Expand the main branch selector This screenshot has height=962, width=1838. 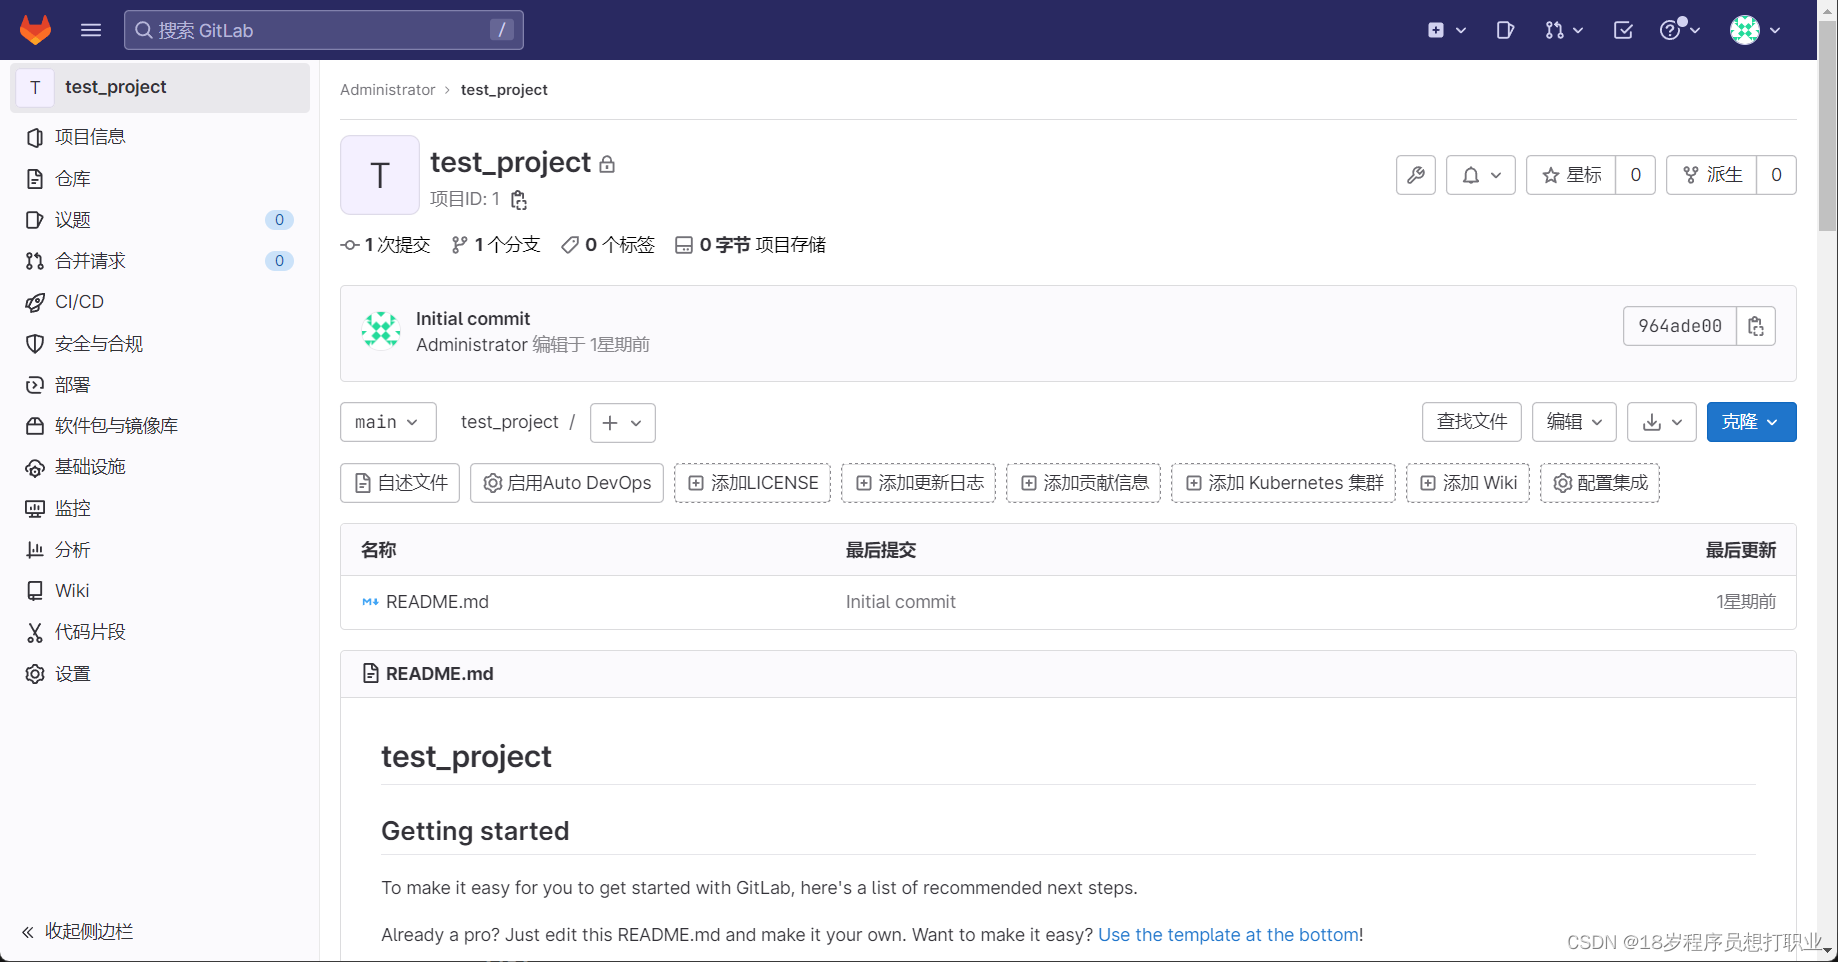(388, 422)
